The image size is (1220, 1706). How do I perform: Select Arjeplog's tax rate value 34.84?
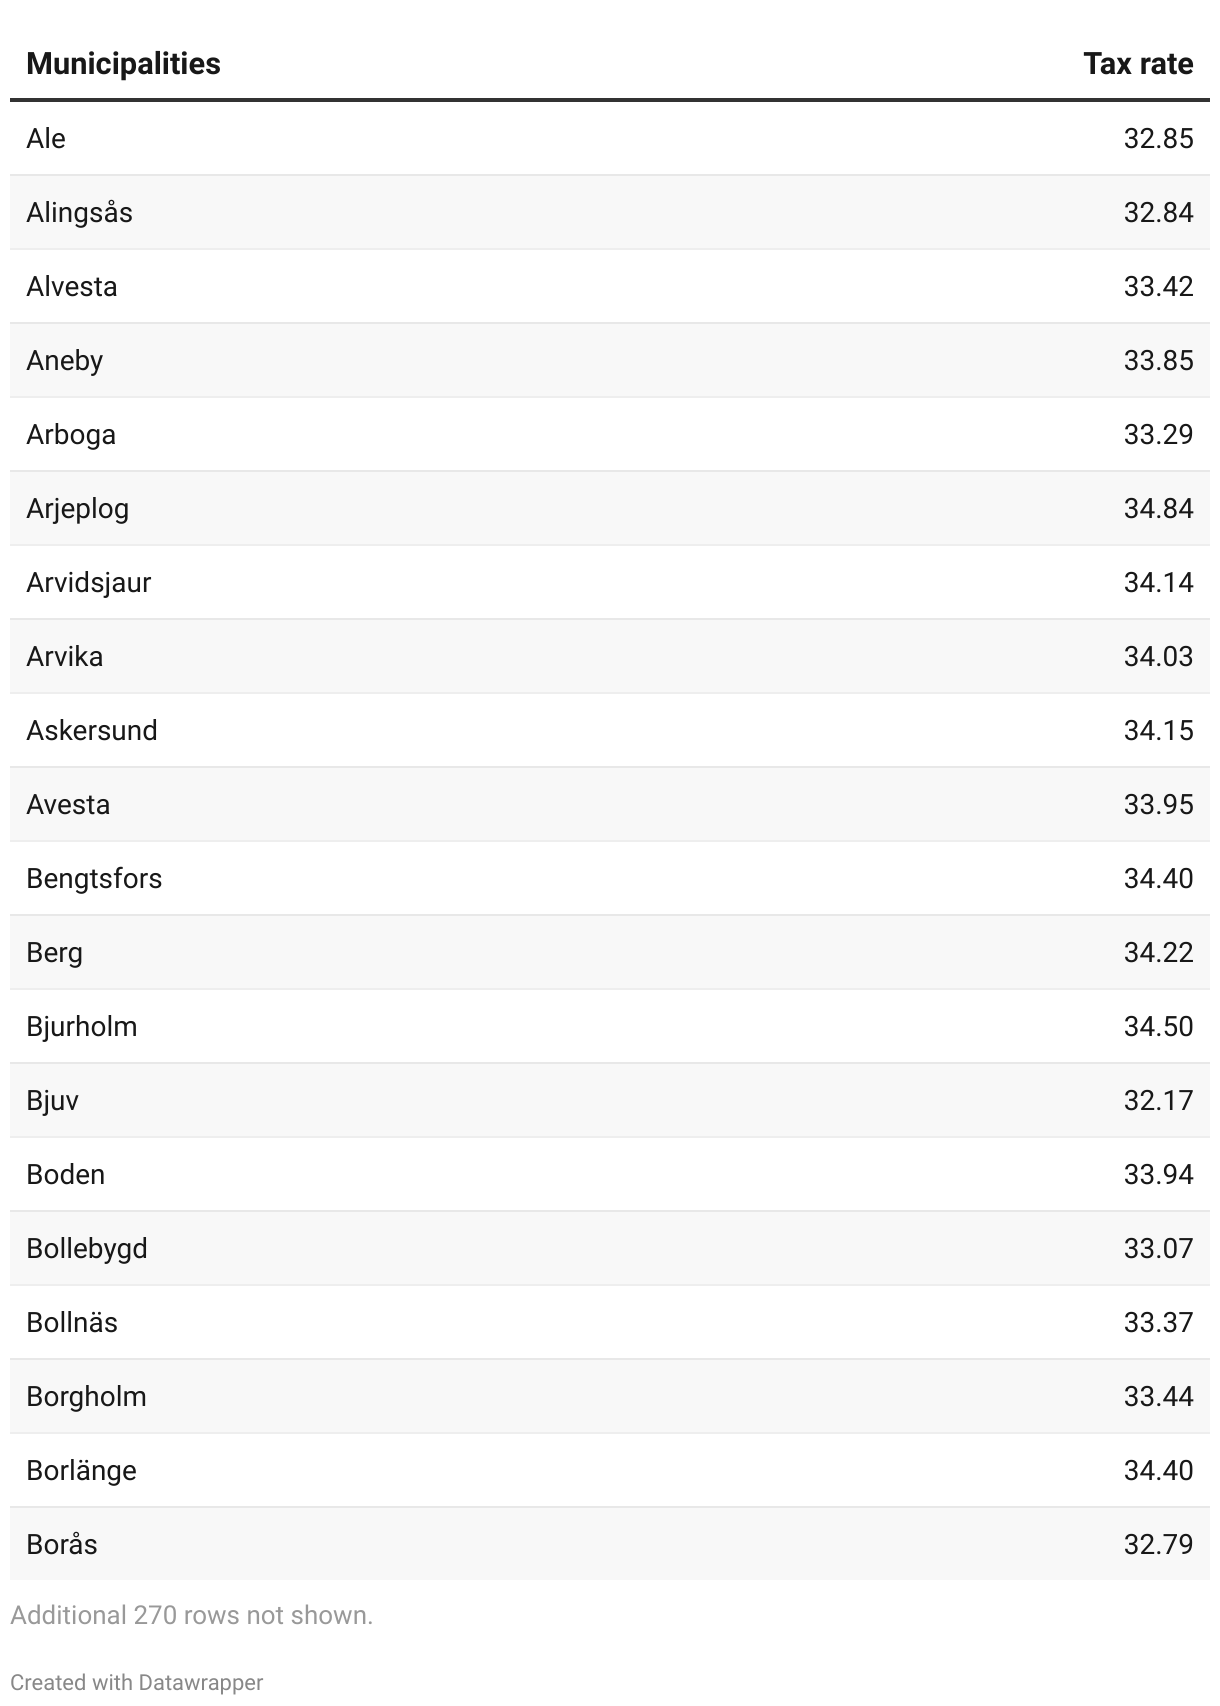1157,508
